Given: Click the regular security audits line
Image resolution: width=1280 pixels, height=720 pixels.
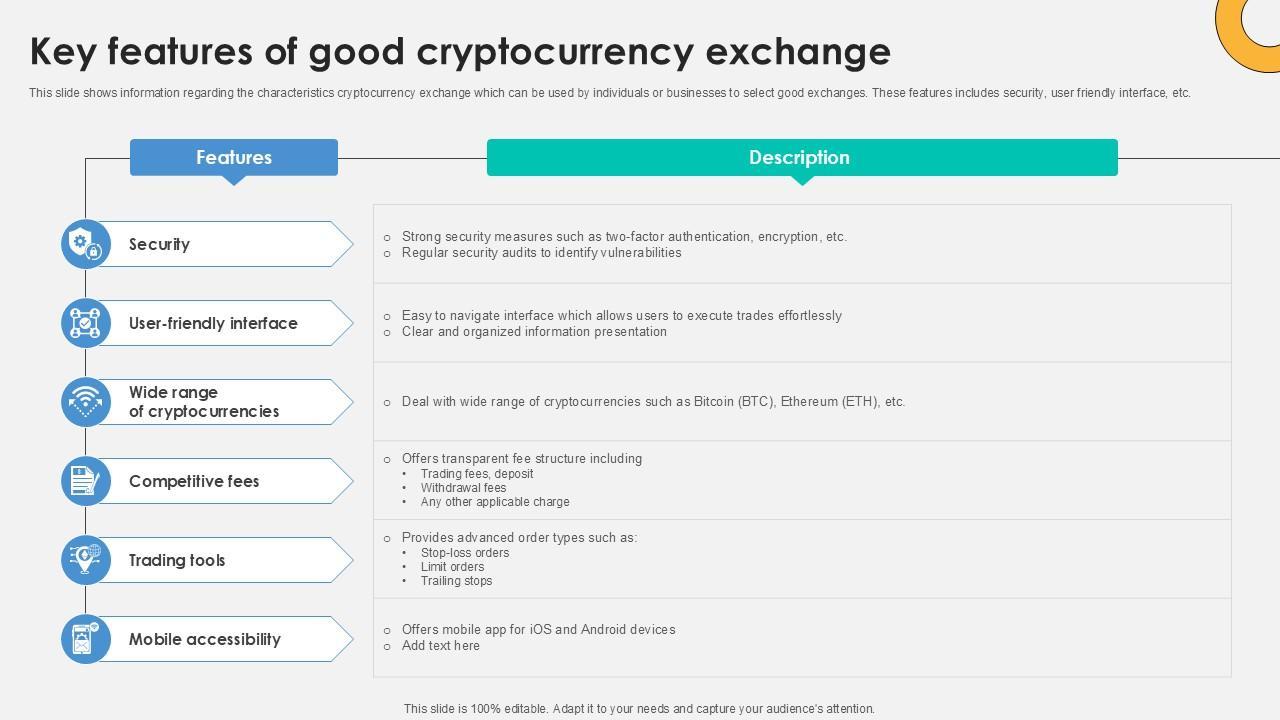Looking at the screenshot, I should point(541,253).
